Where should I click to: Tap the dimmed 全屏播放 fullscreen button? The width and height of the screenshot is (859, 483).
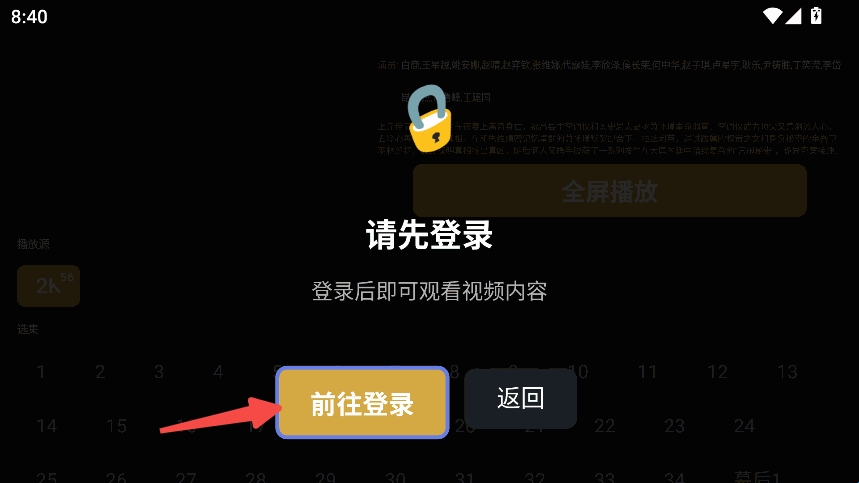610,191
